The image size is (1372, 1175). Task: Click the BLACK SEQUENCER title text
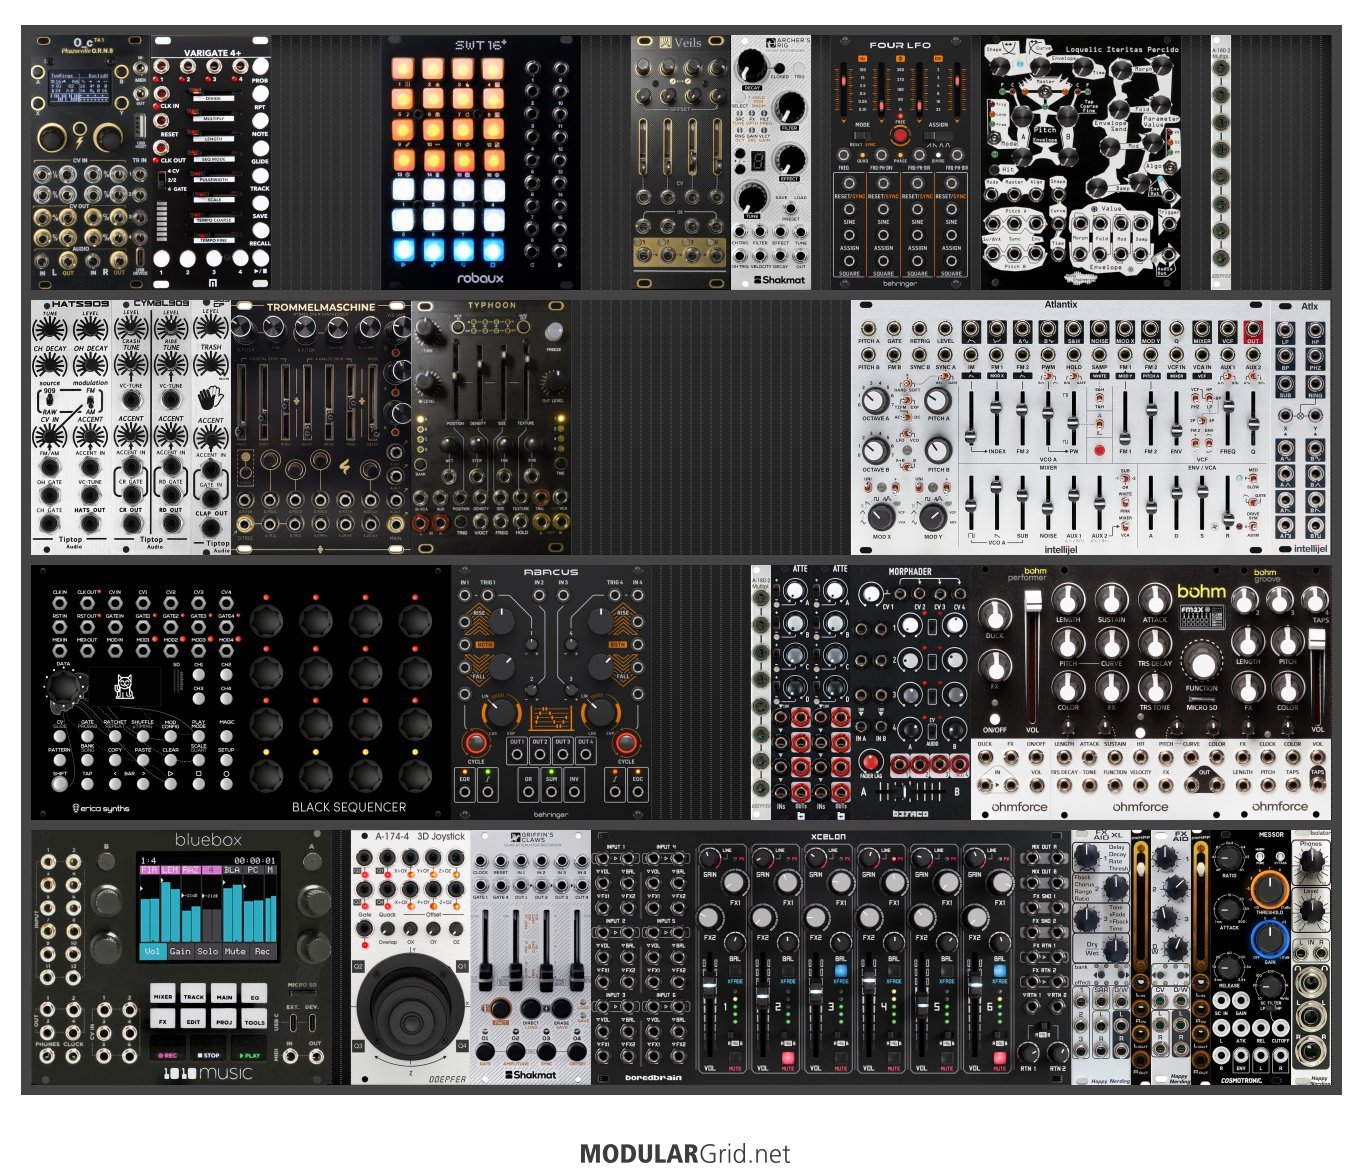click(349, 807)
